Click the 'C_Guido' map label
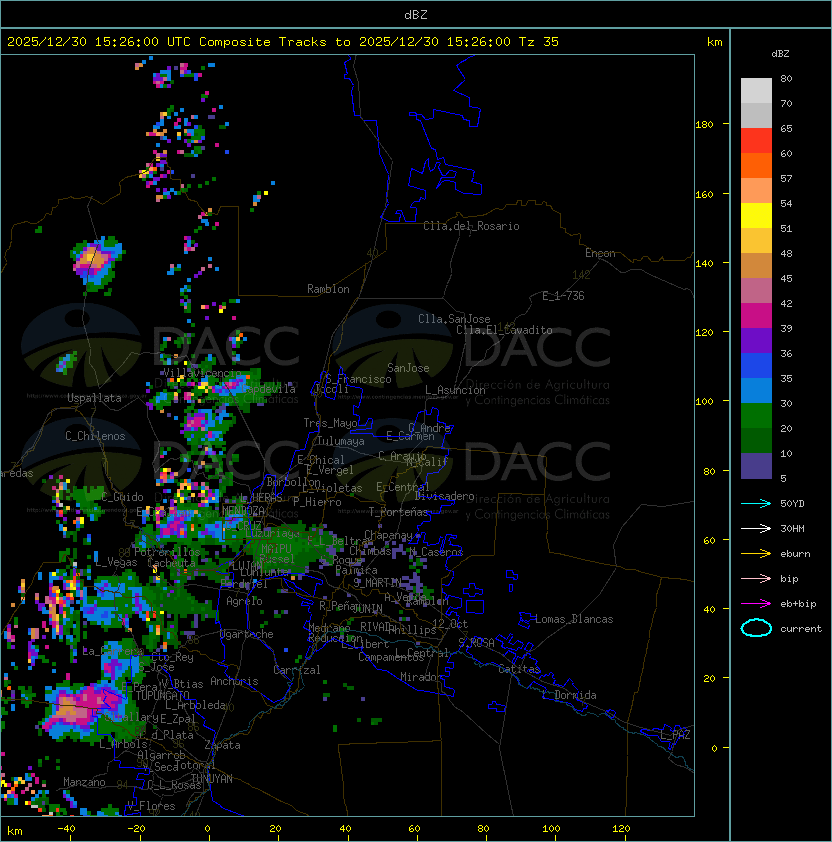Image resolution: width=832 pixels, height=842 pixels. tap(122, 497)
